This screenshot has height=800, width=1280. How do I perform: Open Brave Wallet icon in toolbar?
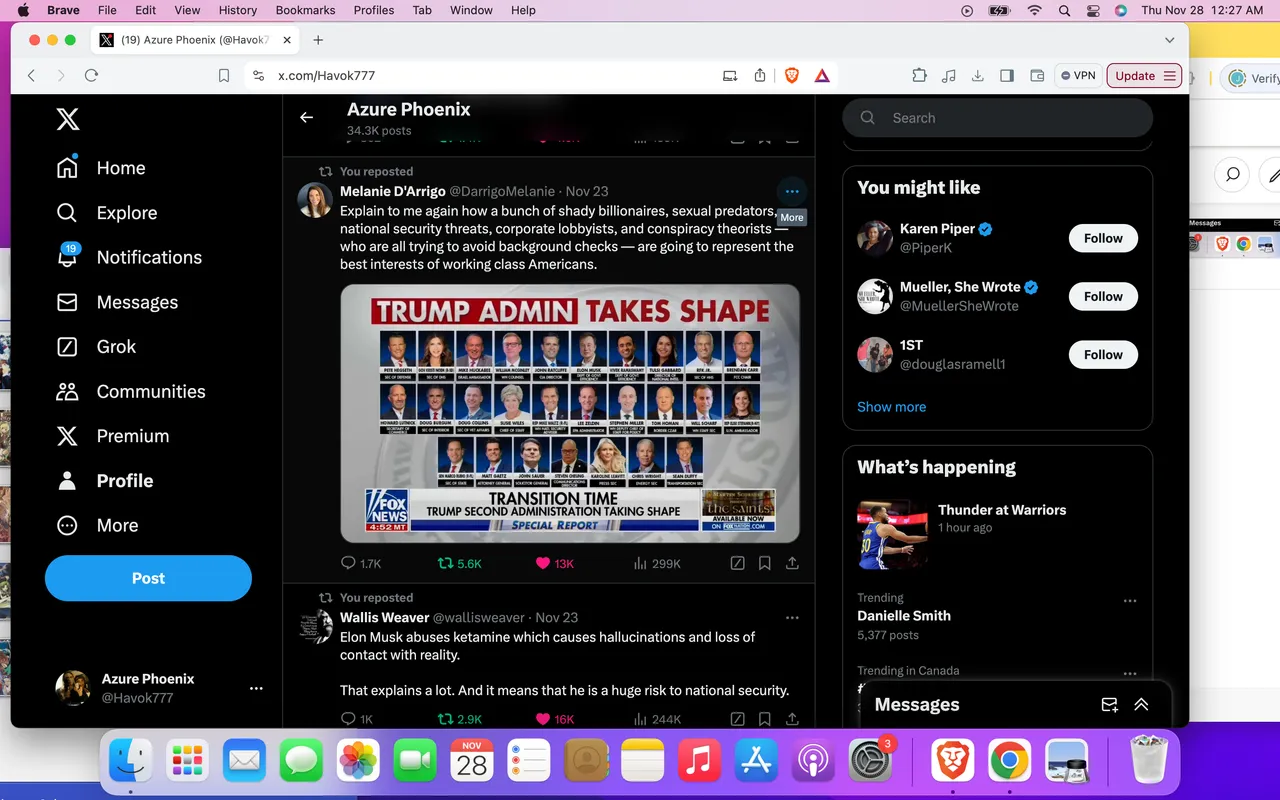pyautogui.click(x=1037, y=76)
